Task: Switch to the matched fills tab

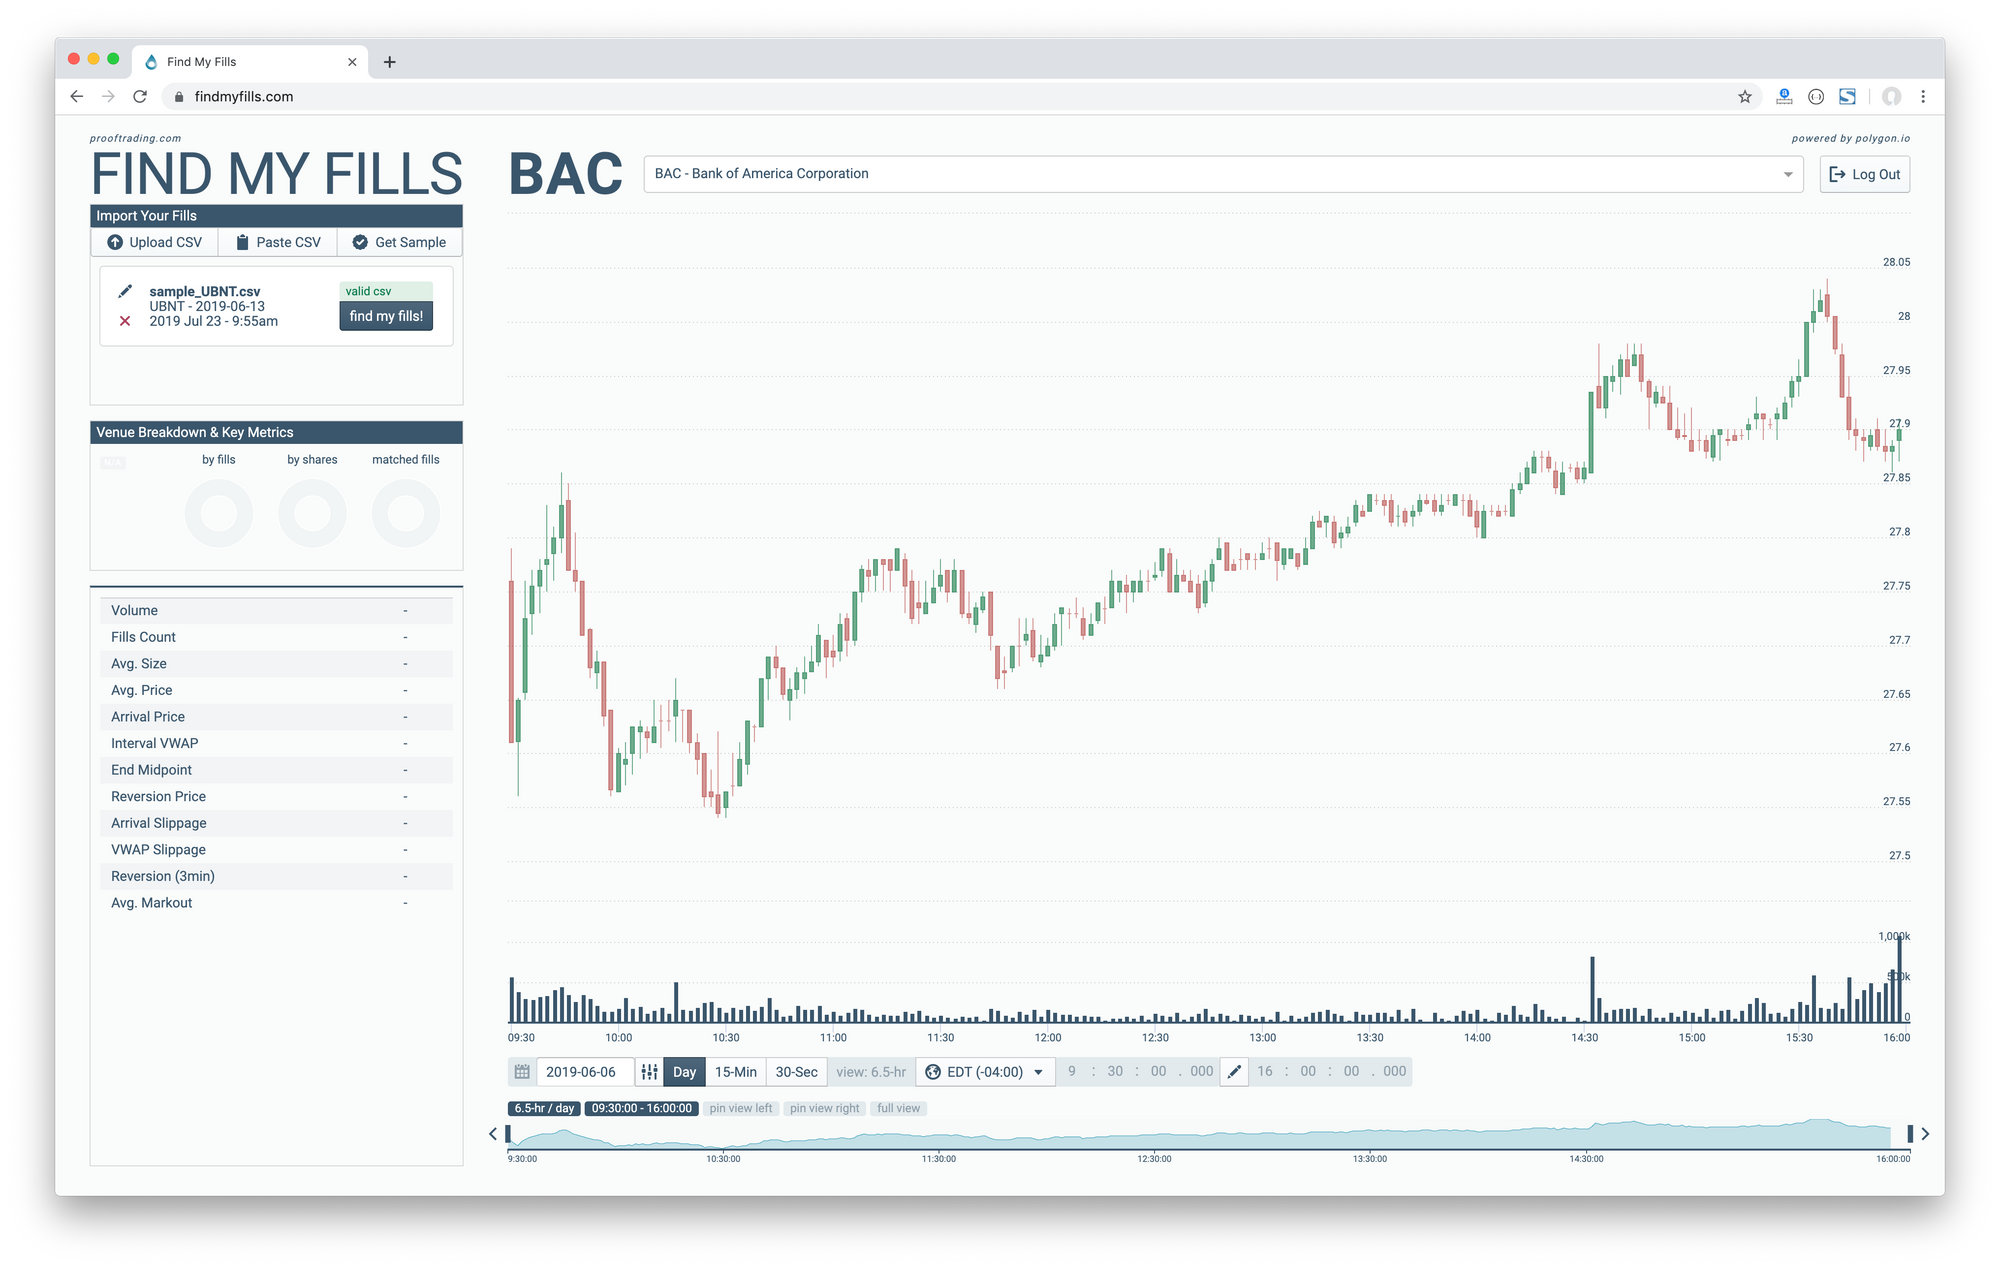Action: pyautogui.click(x=407, y=460)
